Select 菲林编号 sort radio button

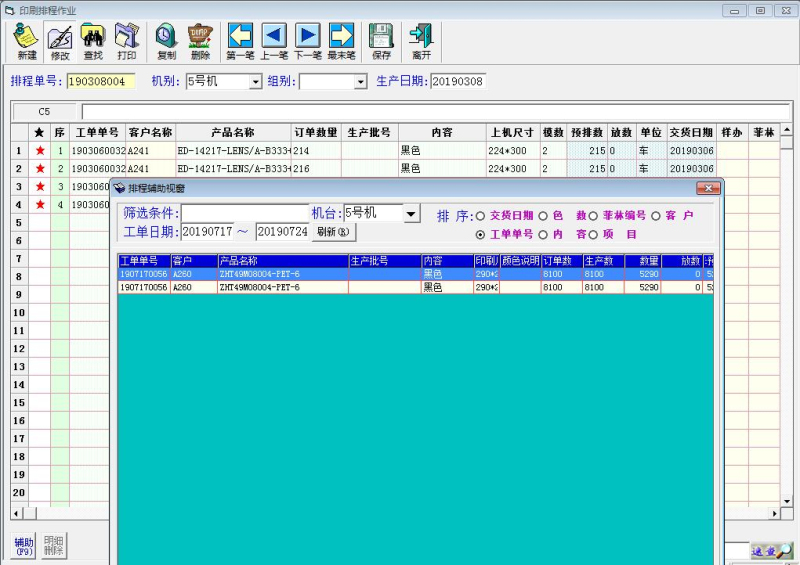click(x=593, y=216)
